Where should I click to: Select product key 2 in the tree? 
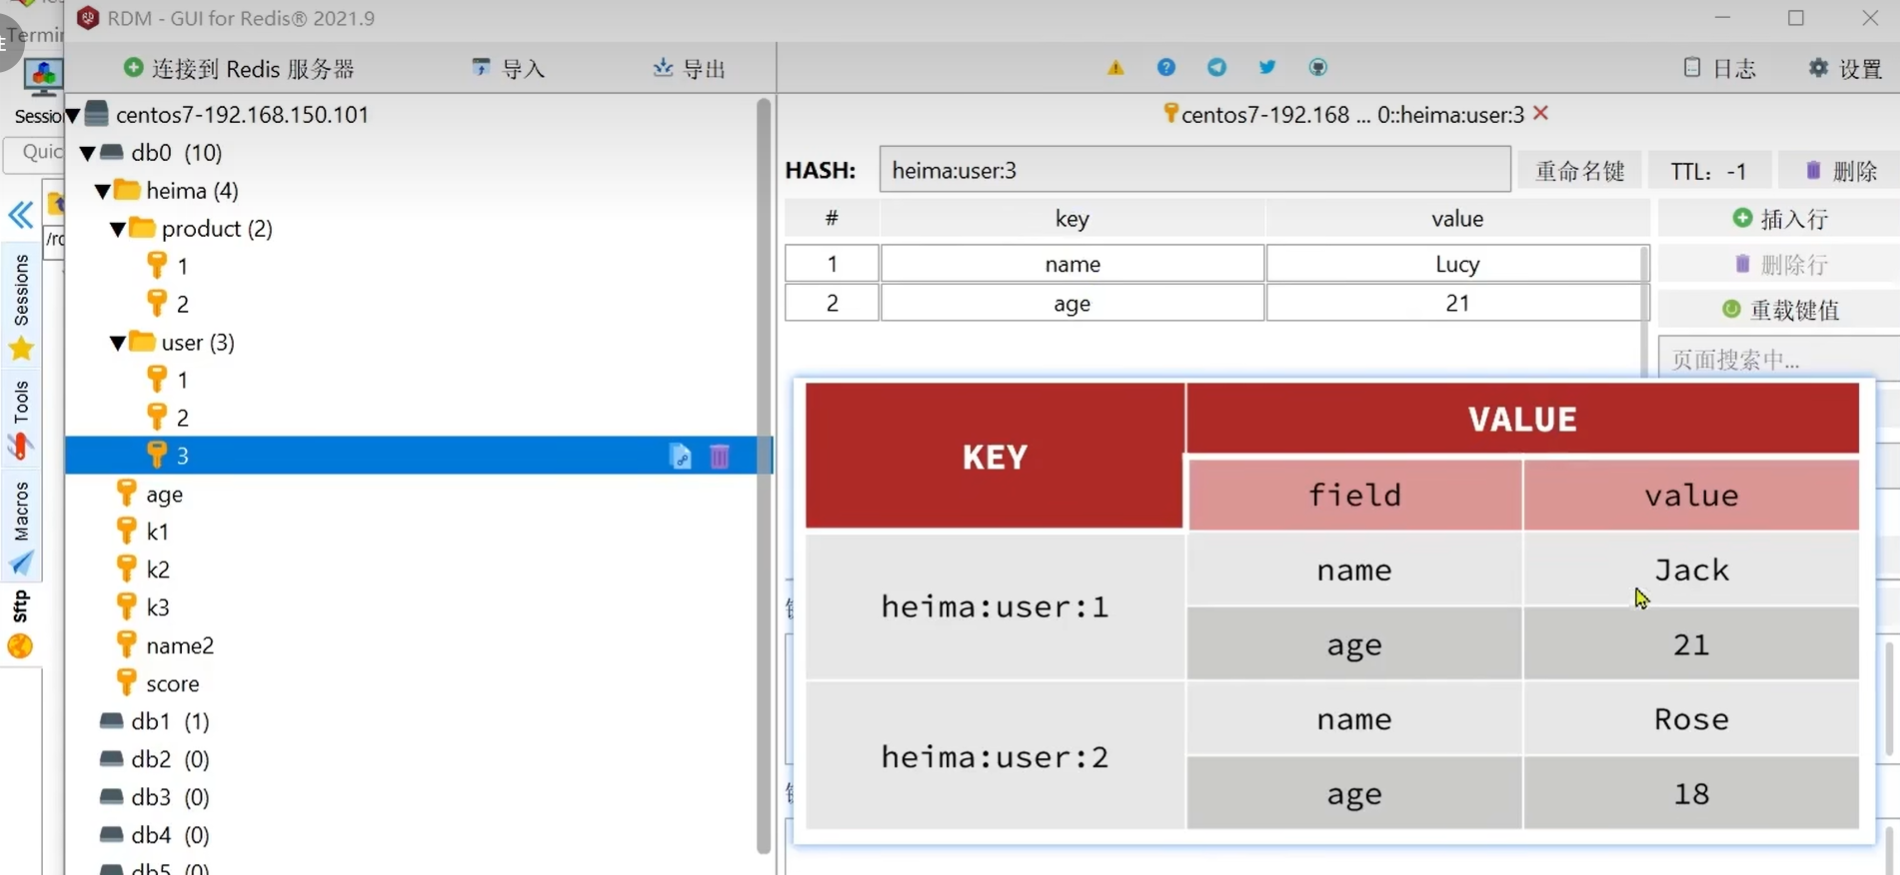pos(182,304)
